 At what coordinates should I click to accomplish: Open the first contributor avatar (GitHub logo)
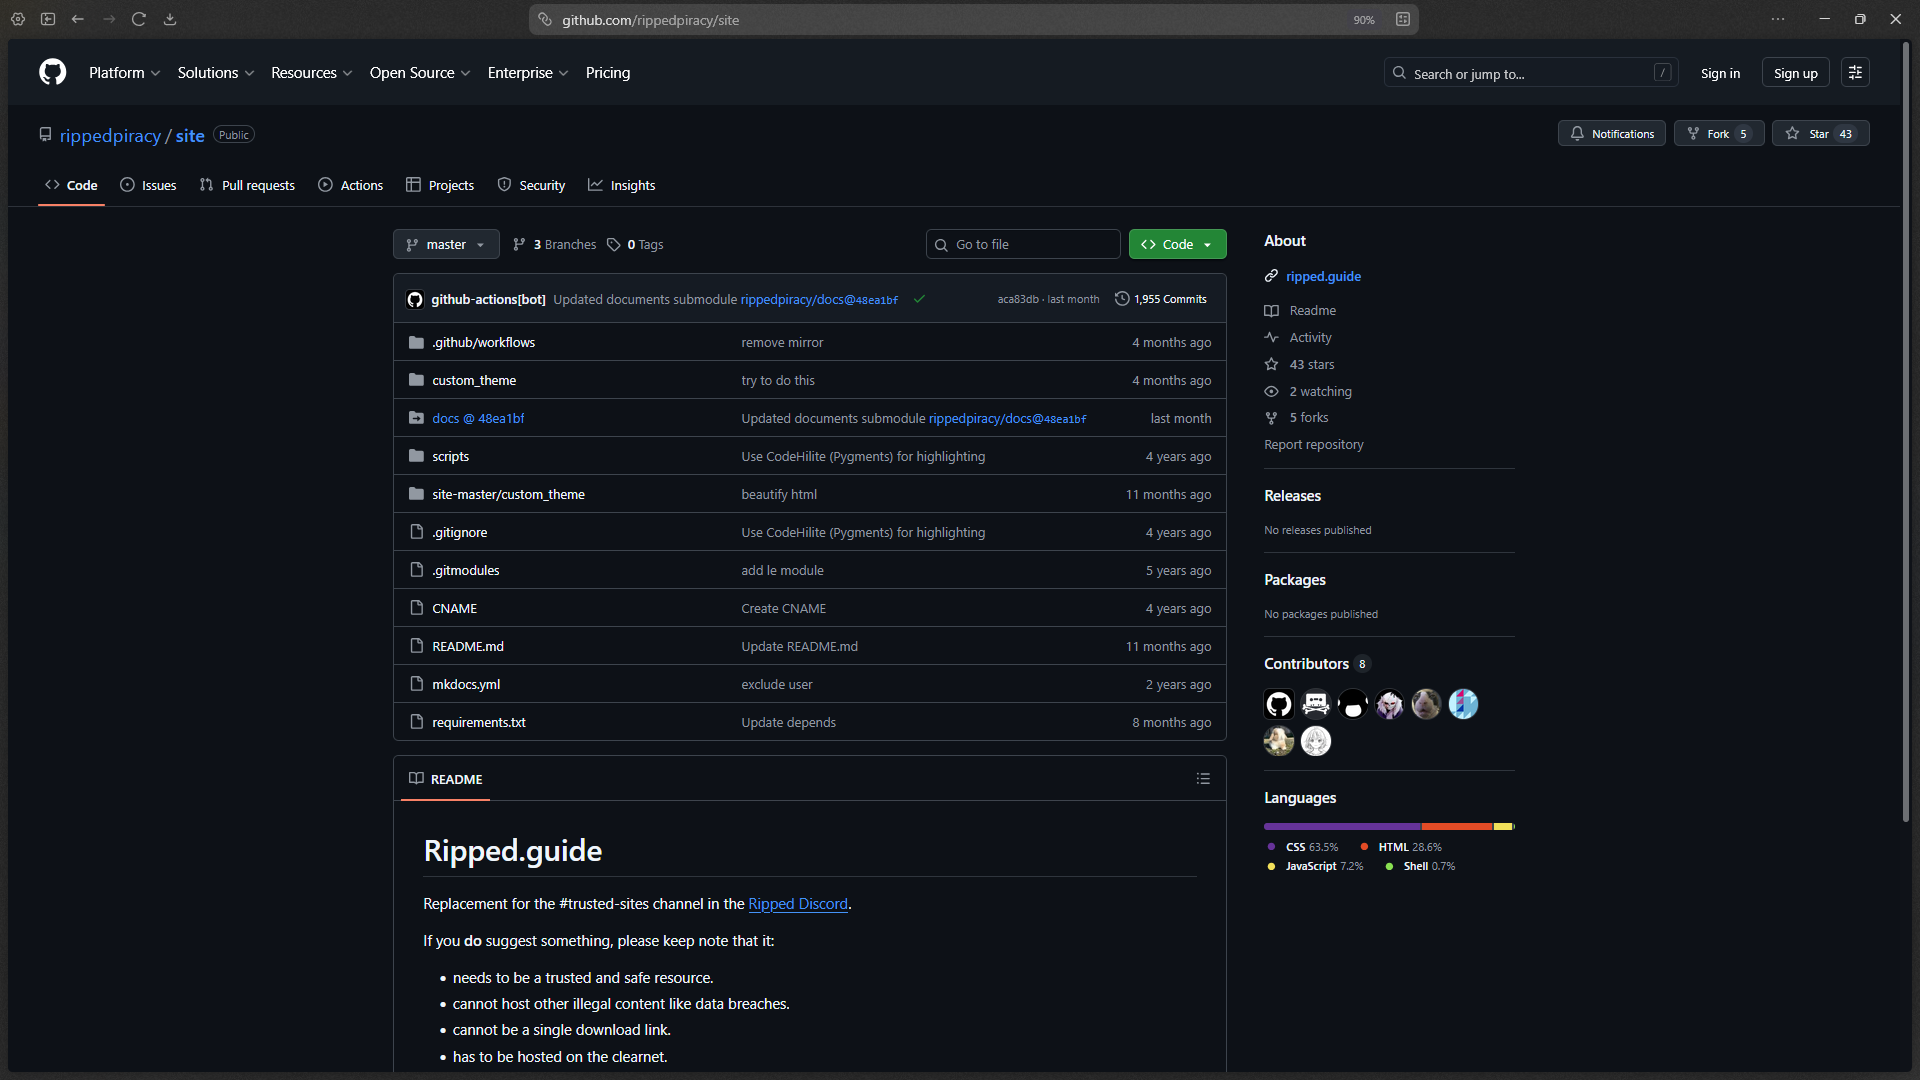click(1279, 704)
